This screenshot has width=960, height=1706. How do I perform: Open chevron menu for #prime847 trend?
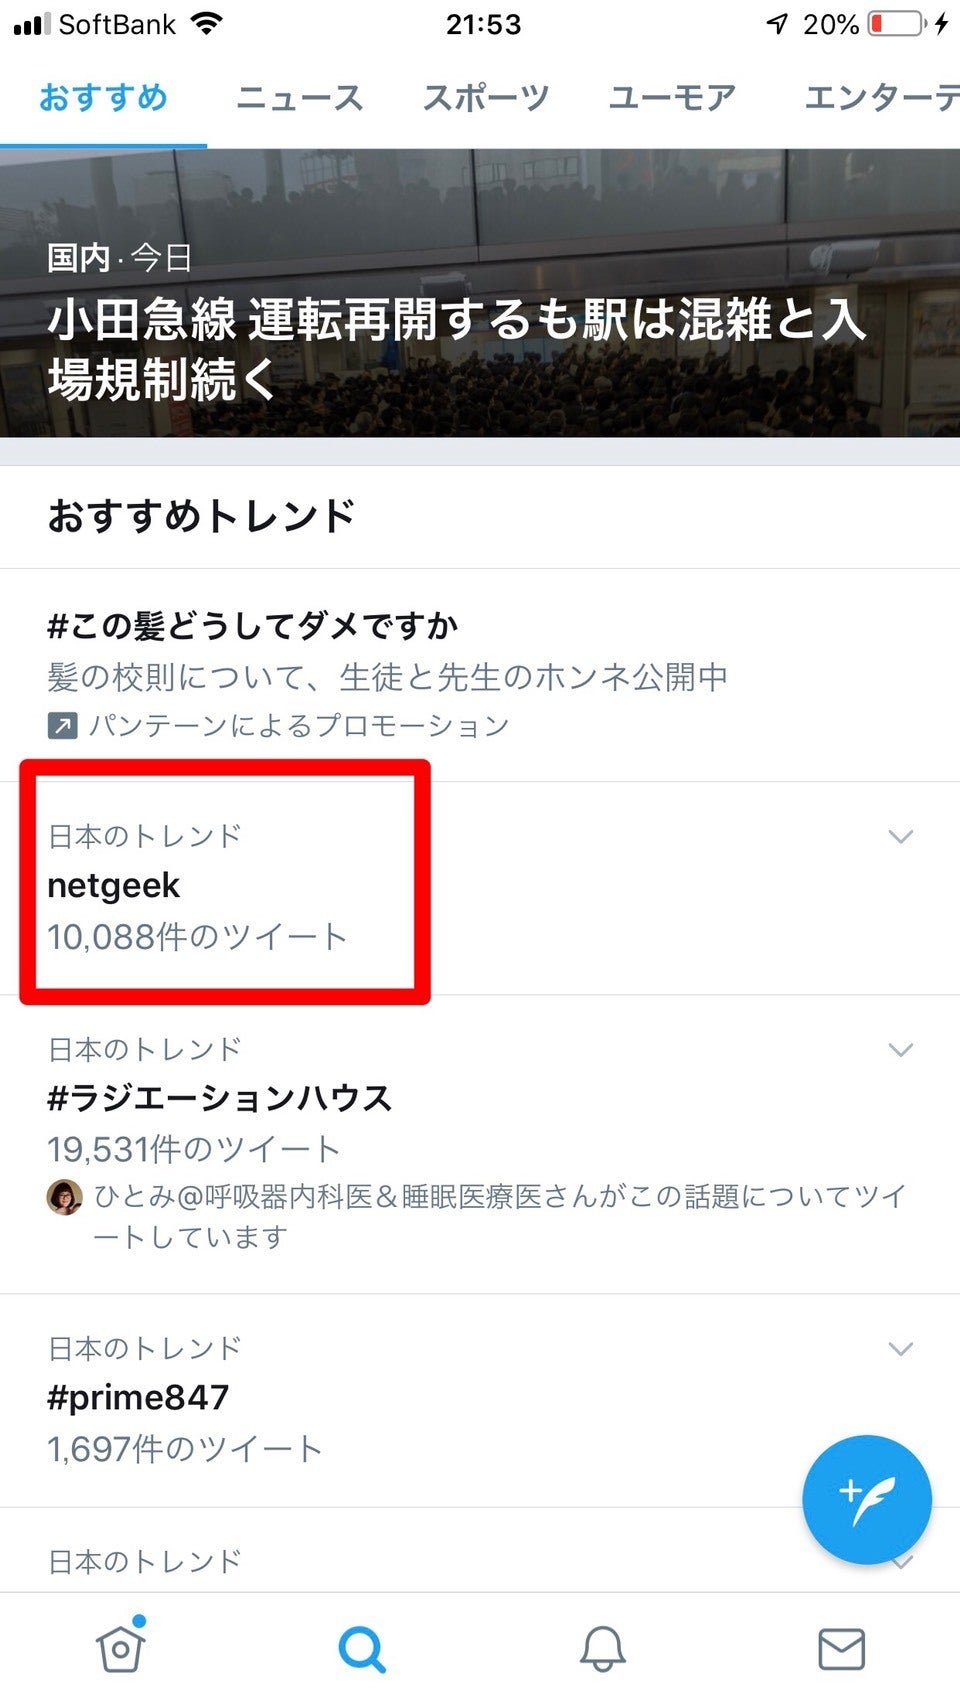click(x=901, y=1349)
